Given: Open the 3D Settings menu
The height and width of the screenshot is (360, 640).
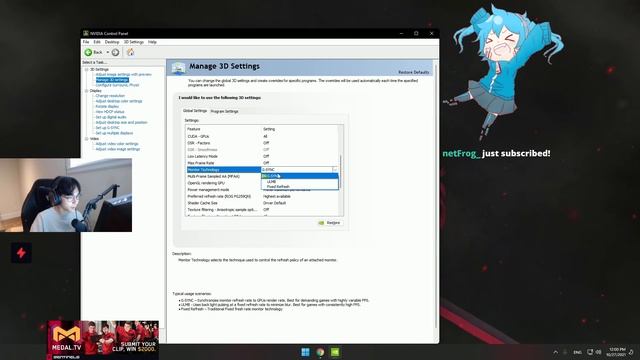Looking at the screenshot, I should point(133,42).
